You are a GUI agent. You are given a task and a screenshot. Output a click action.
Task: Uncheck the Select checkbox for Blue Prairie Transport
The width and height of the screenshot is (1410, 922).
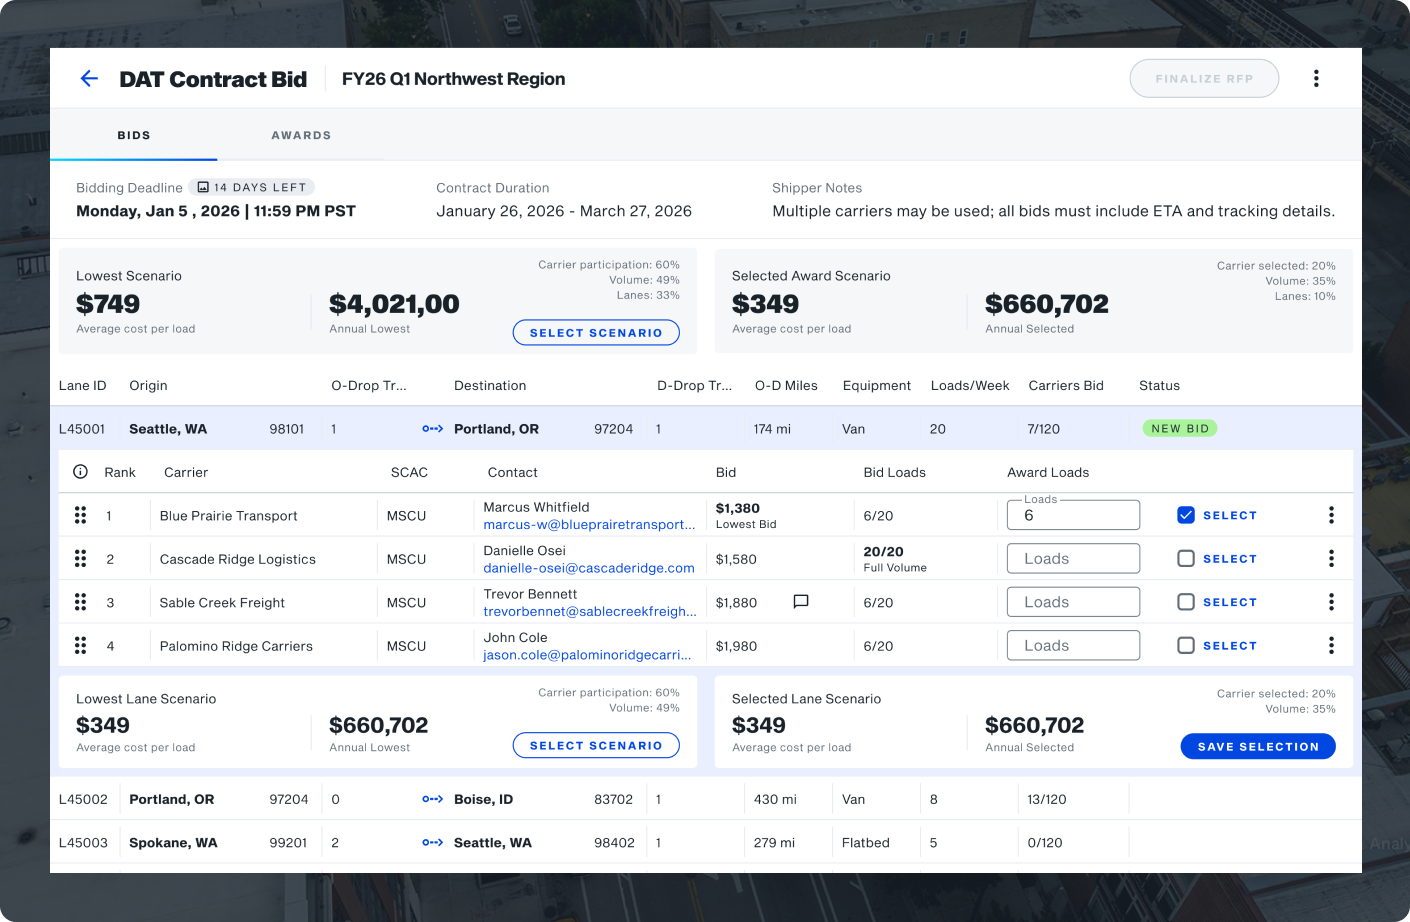(1186, 515)
